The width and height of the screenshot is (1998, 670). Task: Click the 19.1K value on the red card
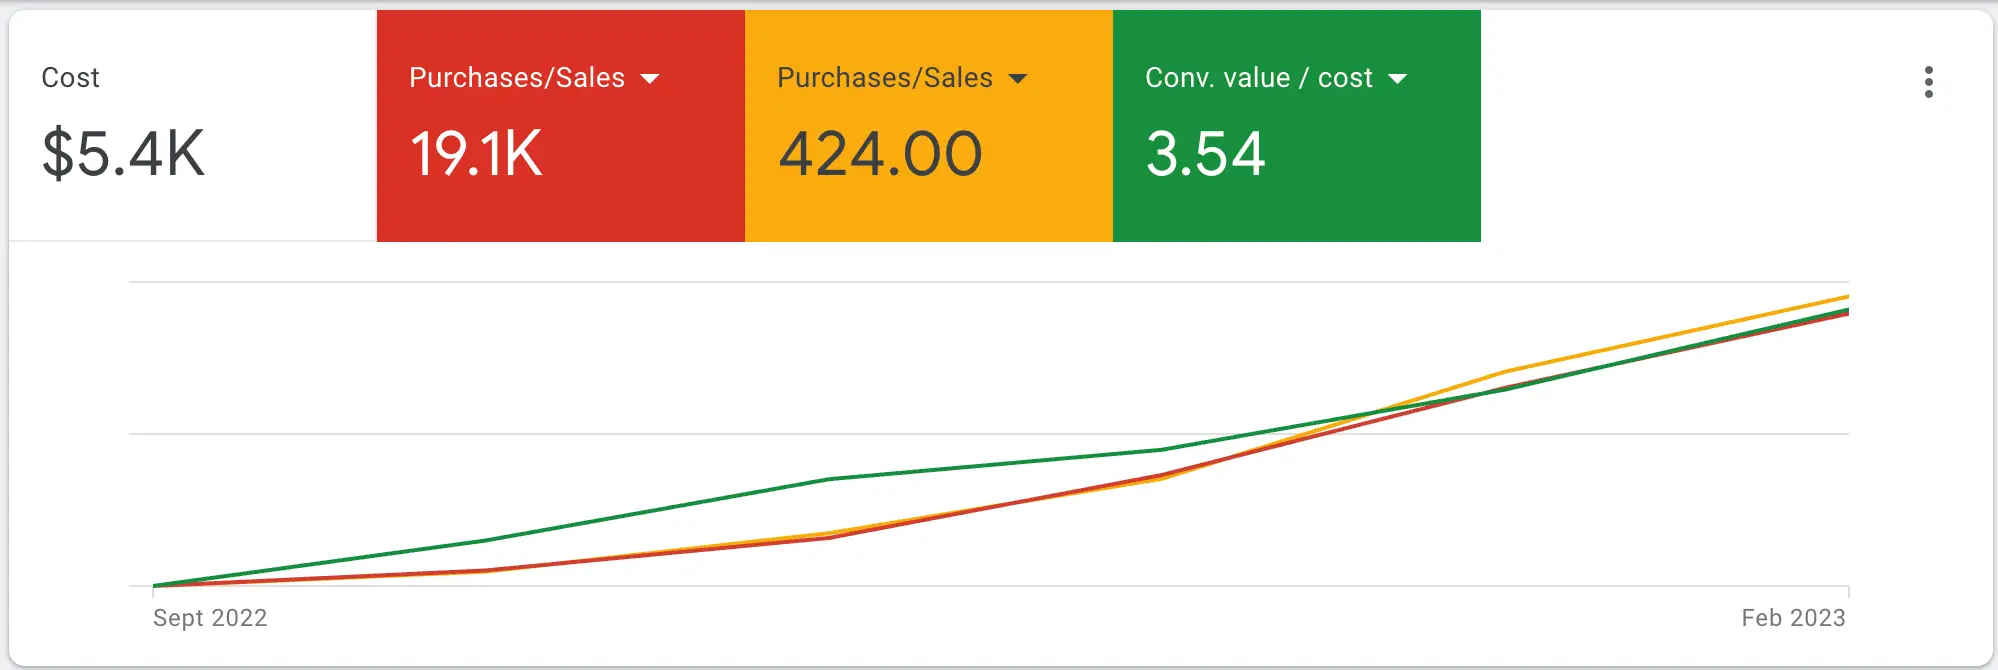[476, 154]
